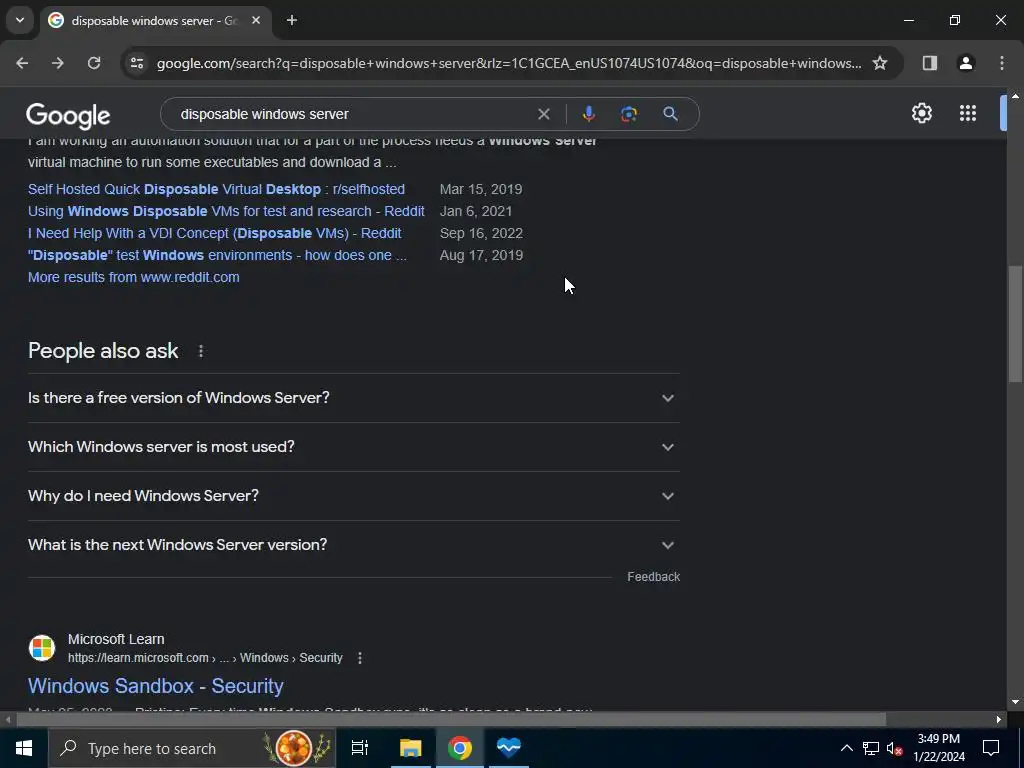This screenshot has width=1024, height=768.
Task: Open a new tab
Action: click(x=292, y=21)
